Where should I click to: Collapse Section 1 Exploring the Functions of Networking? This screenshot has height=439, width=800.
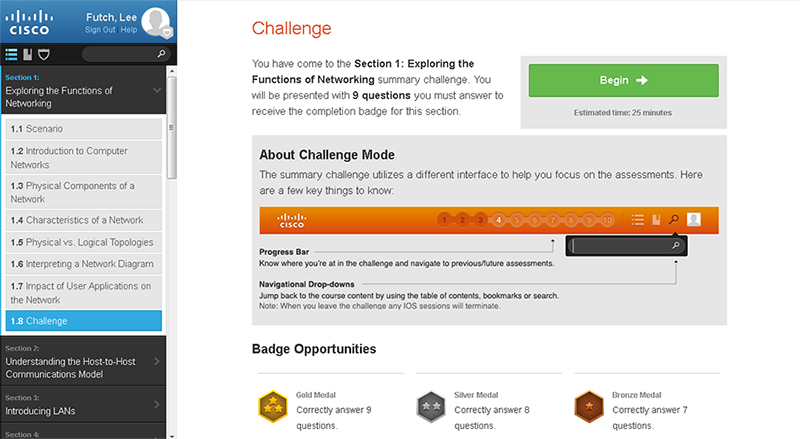[156, 90]
